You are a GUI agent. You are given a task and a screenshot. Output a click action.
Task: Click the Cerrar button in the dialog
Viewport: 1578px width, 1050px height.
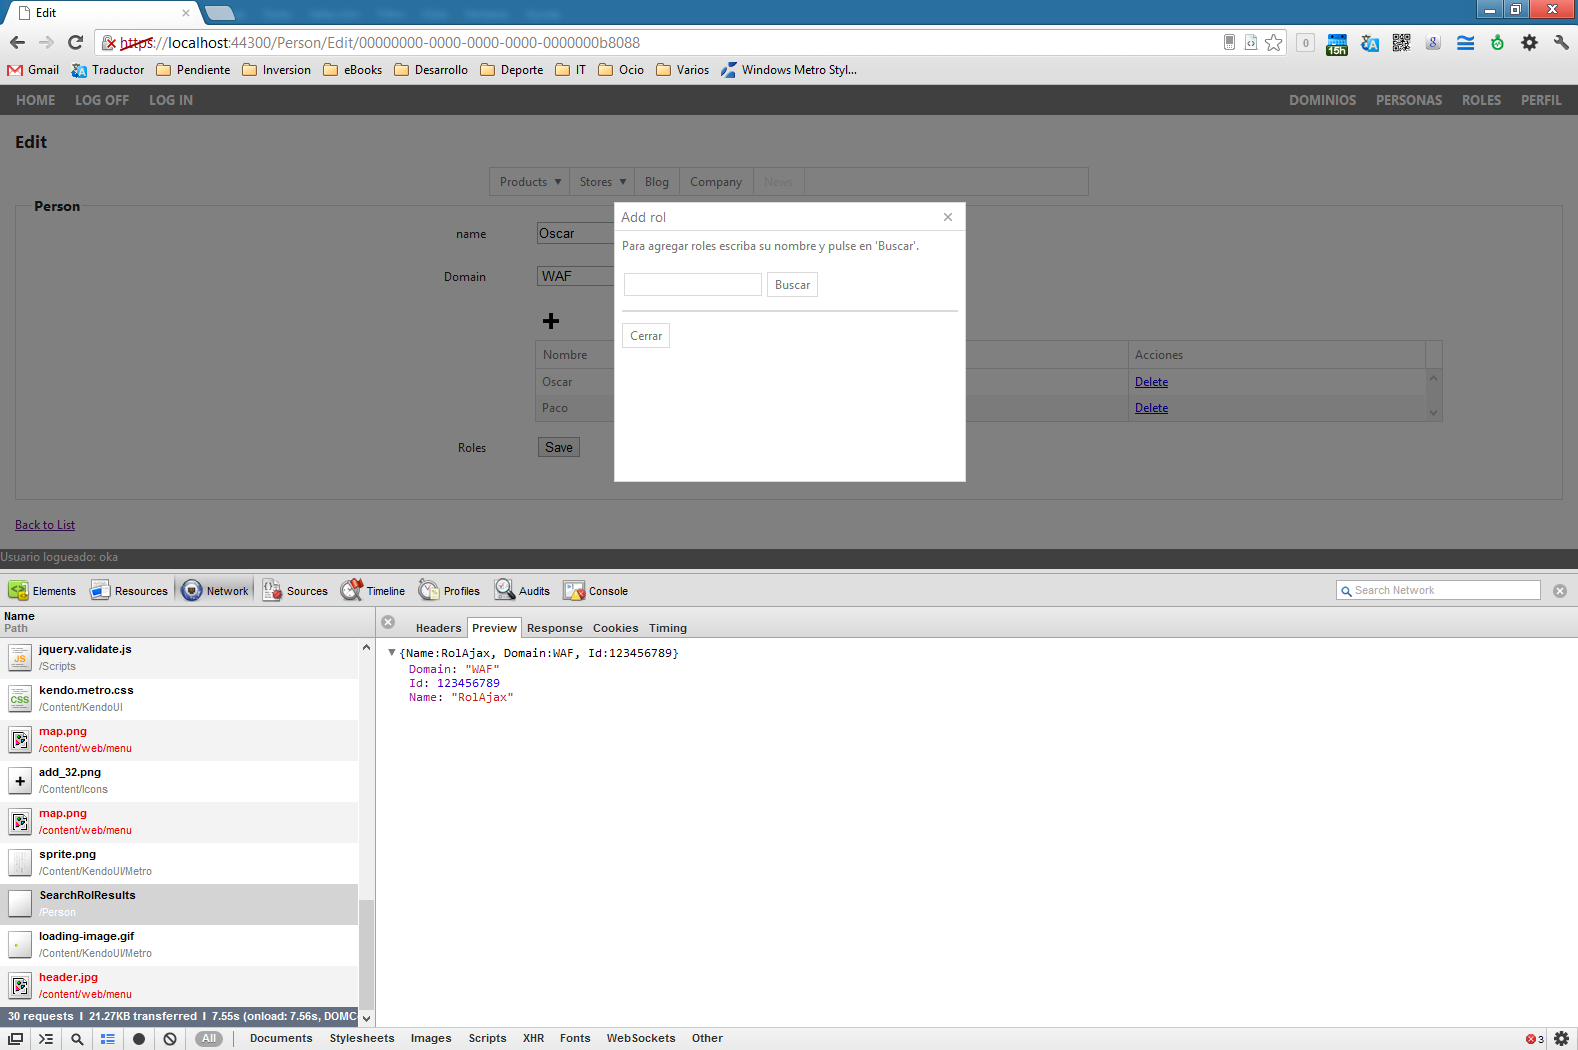point(646,336)
